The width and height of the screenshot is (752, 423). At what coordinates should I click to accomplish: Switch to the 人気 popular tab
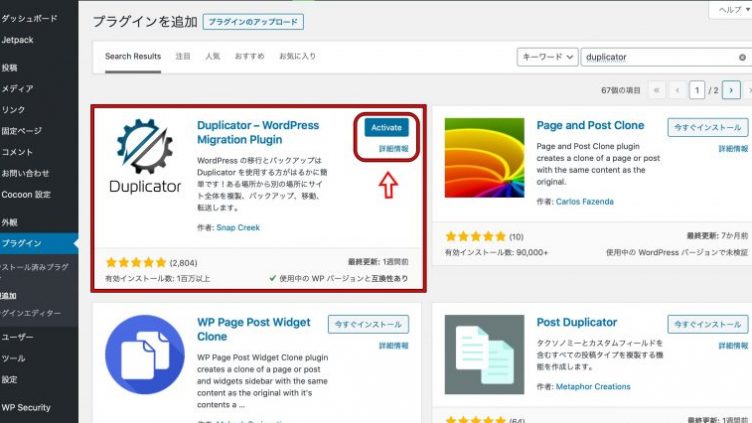pyautogui.click(x=212, y=56)
